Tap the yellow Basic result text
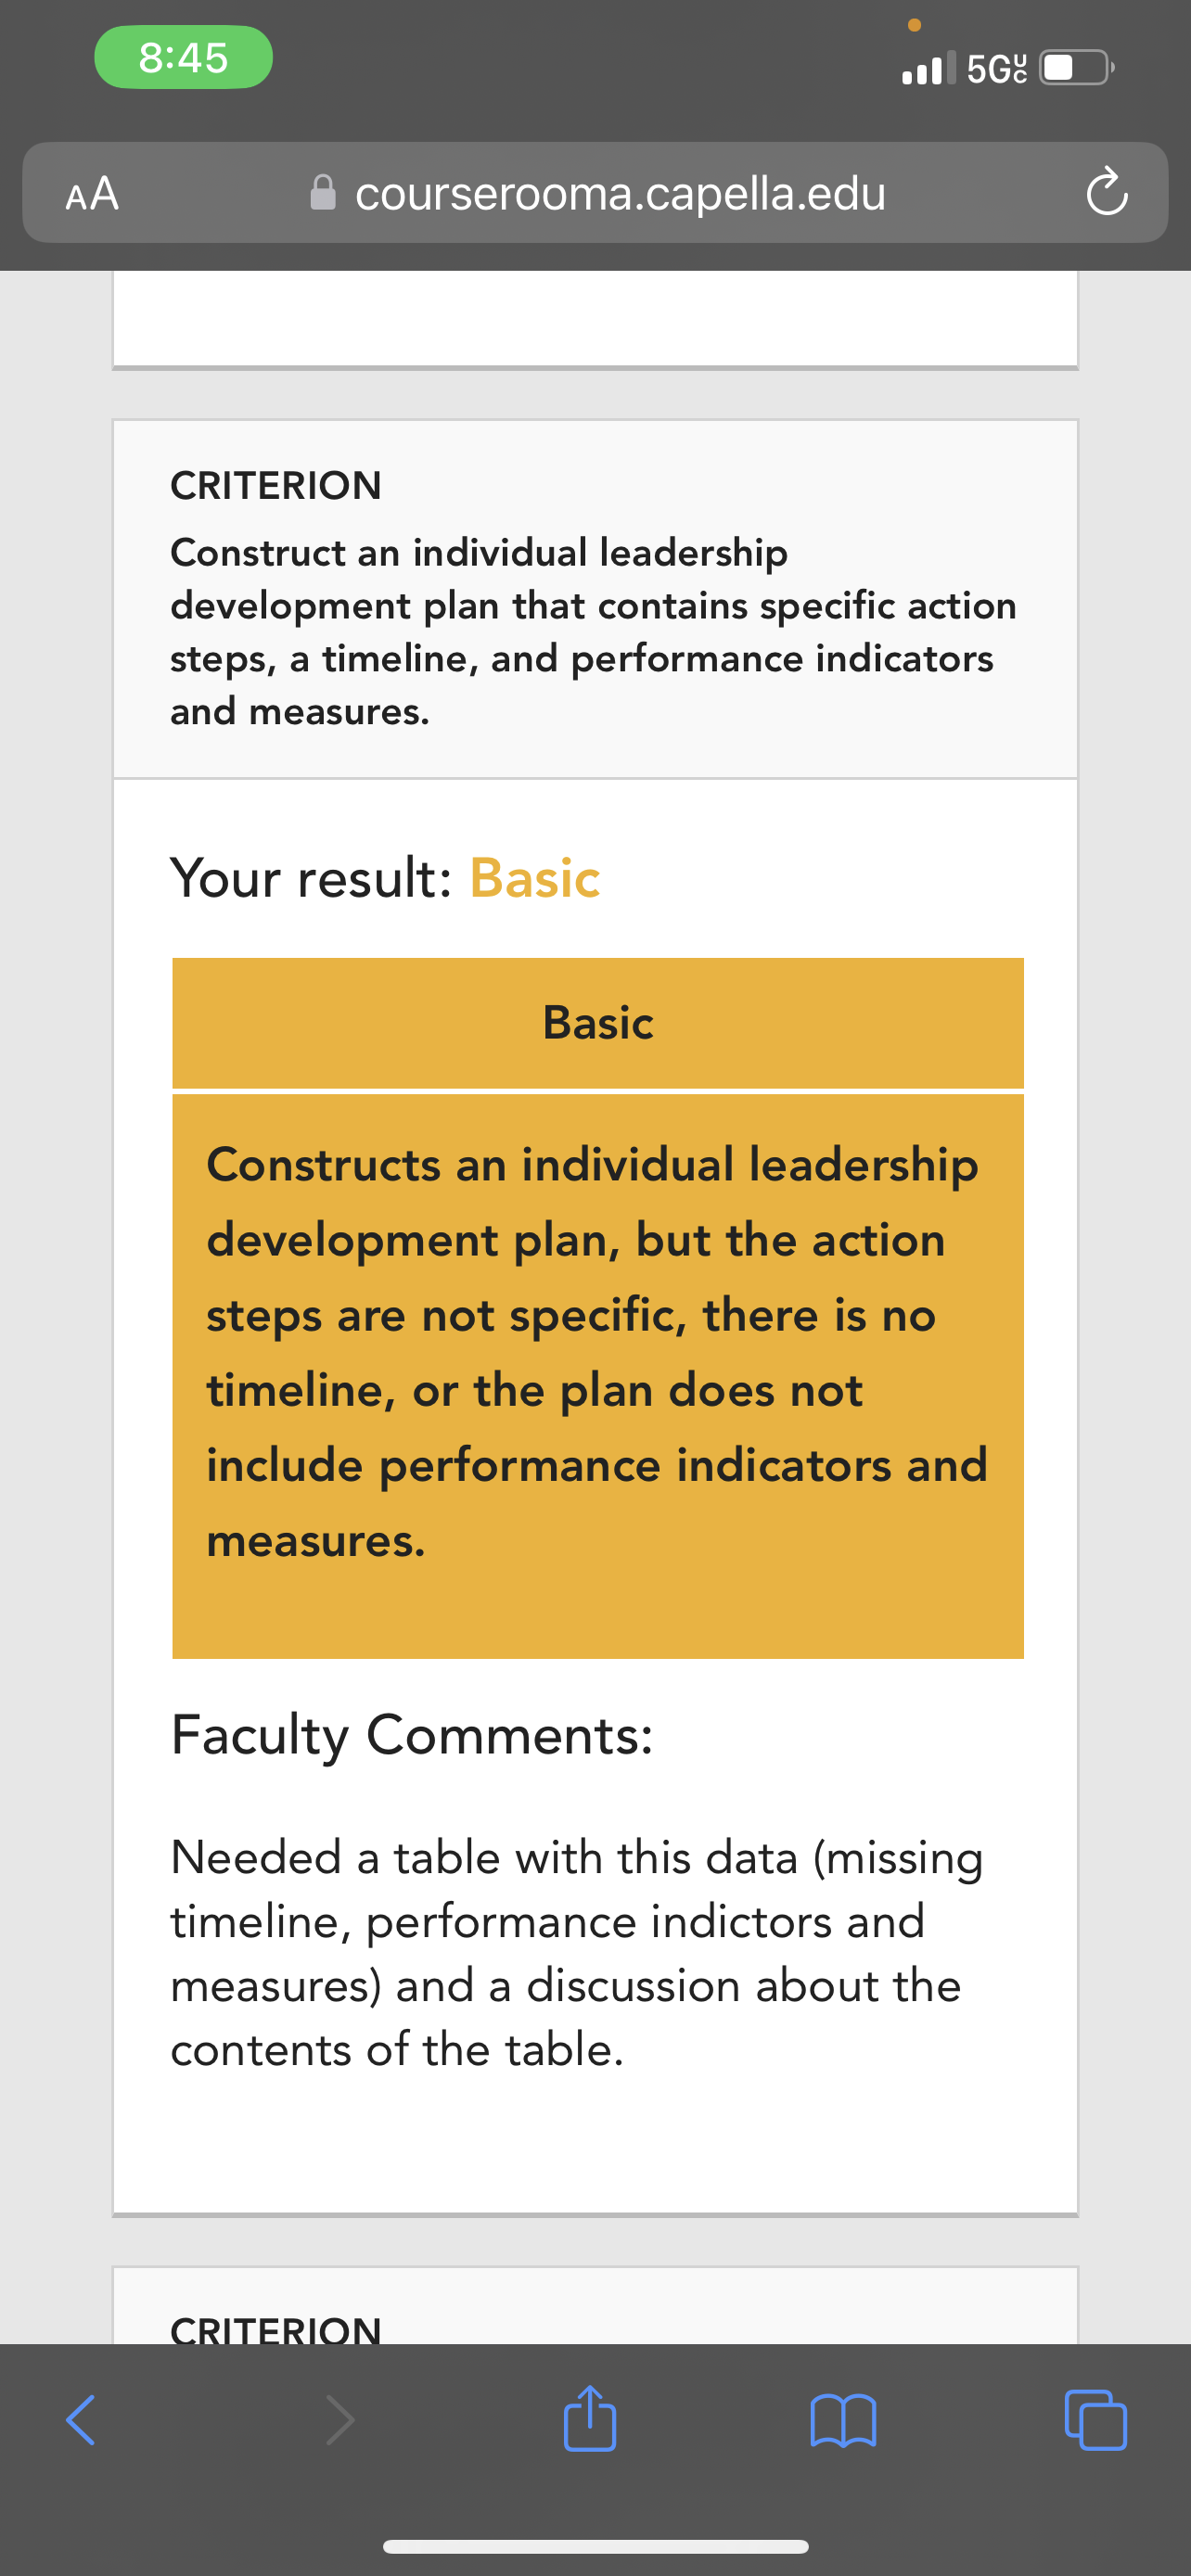This screenshot has height=2576, width=1191. tap(535, 878)
